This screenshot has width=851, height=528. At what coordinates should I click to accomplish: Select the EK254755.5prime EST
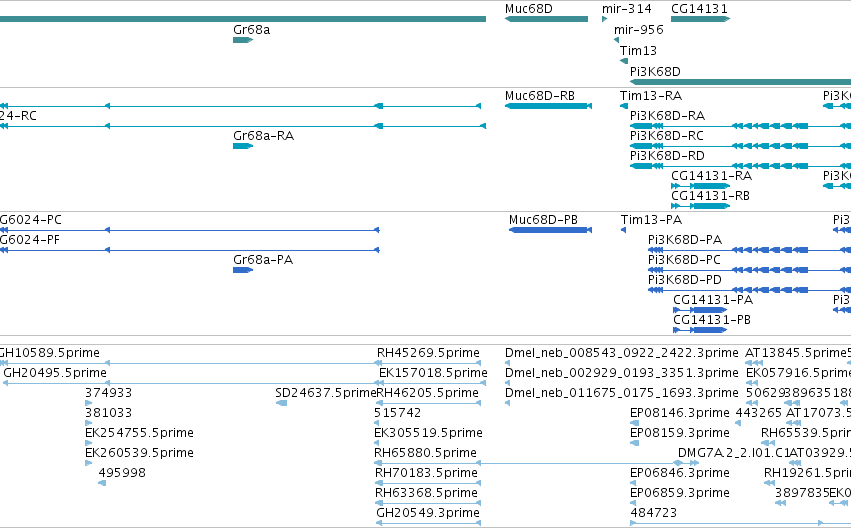139,433
